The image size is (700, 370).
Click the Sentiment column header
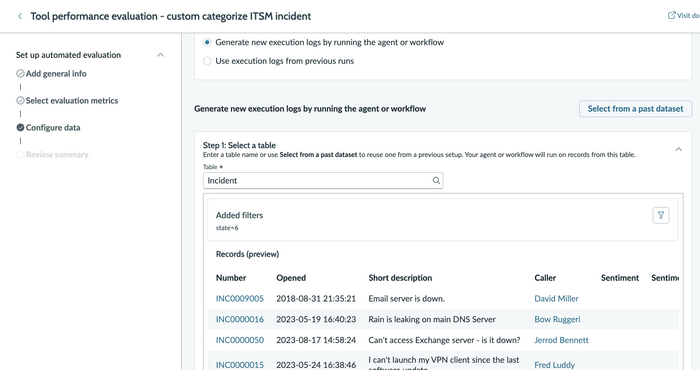tap(620, 278)
